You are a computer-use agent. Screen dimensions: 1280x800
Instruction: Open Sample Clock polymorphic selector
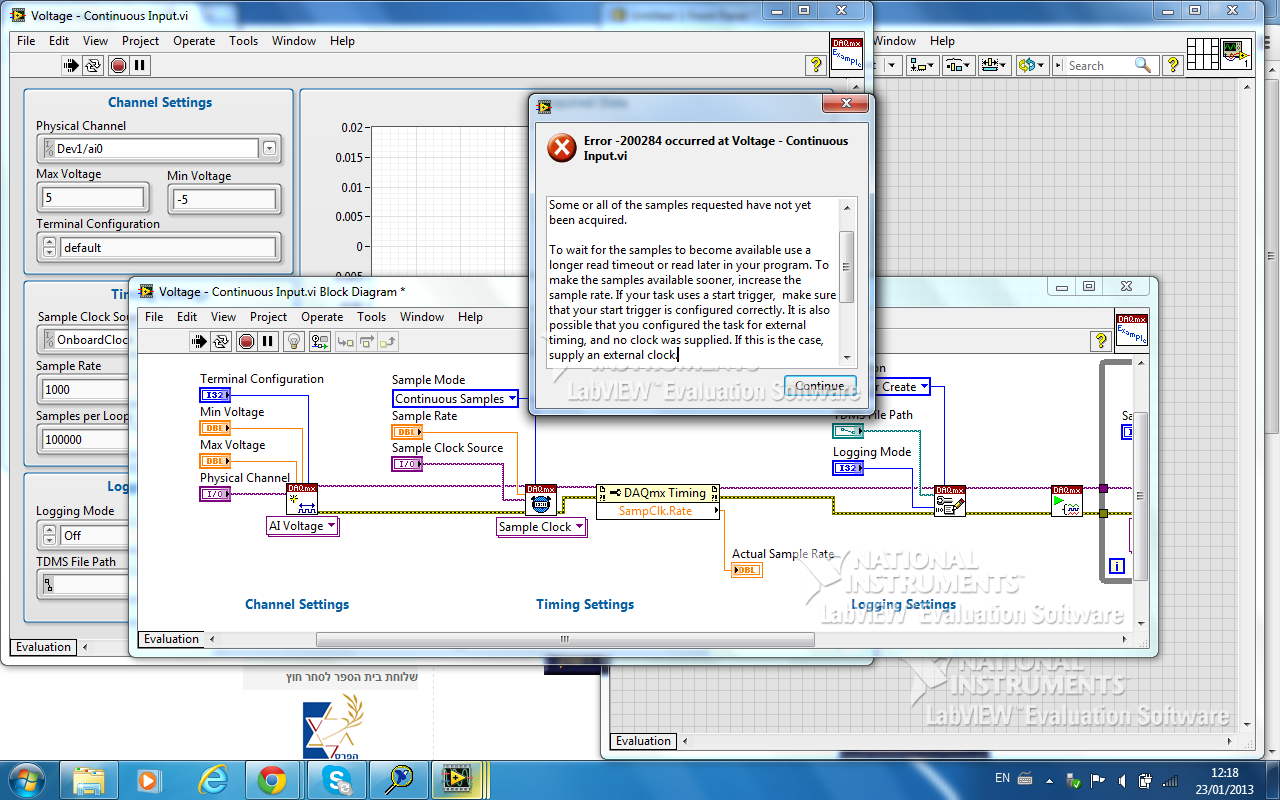542,527
